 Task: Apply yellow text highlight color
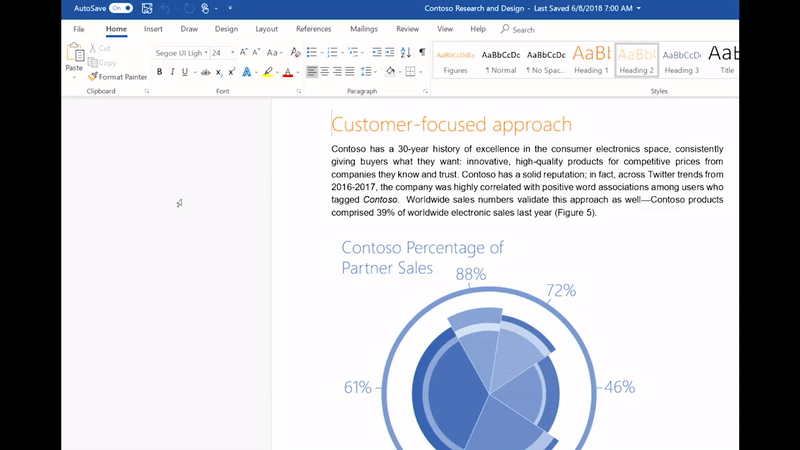[x=267, y=72]
